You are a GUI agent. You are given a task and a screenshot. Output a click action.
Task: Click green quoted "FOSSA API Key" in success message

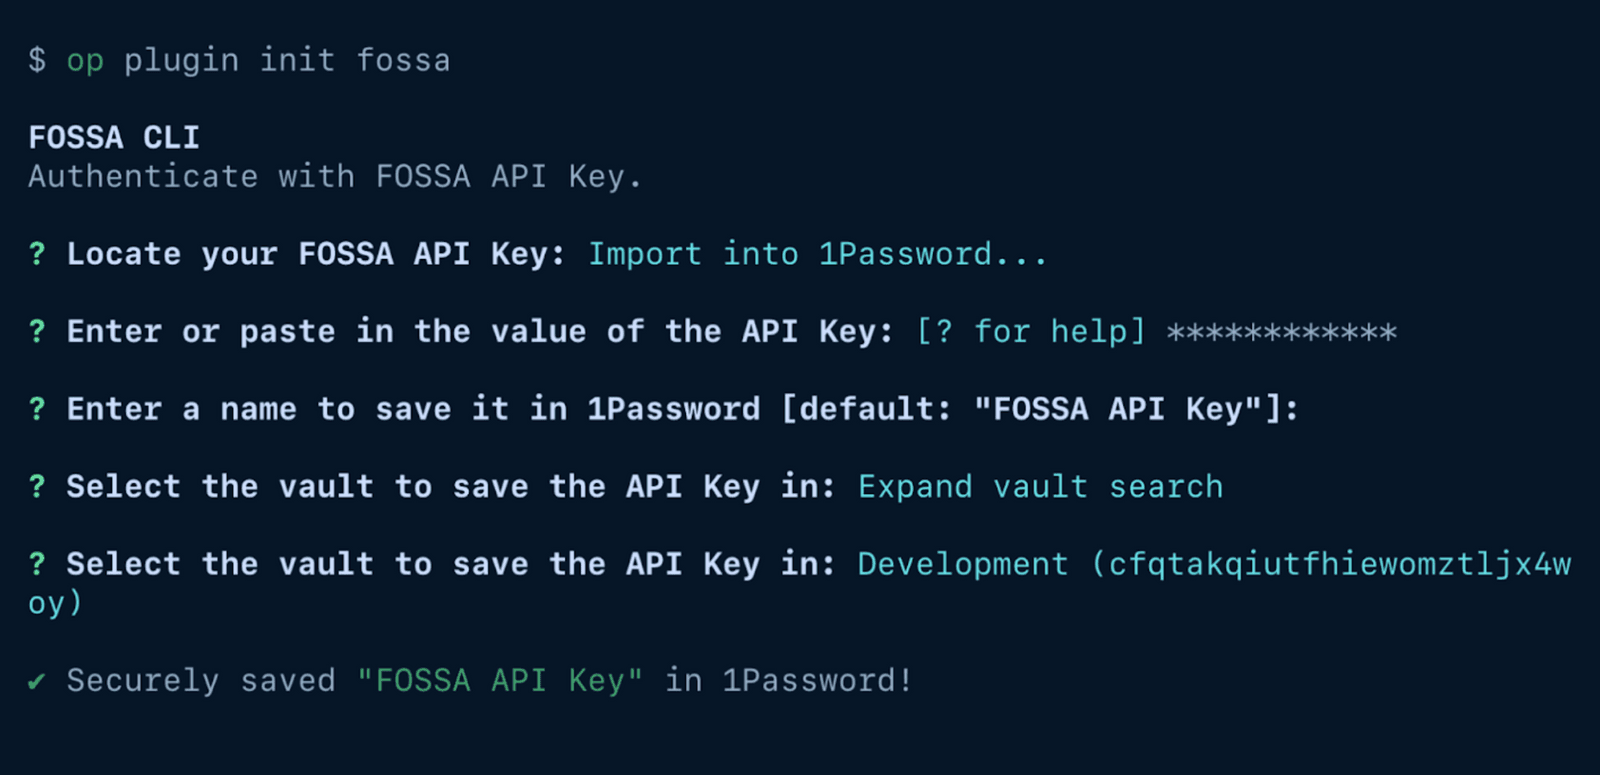click(500, 681)
